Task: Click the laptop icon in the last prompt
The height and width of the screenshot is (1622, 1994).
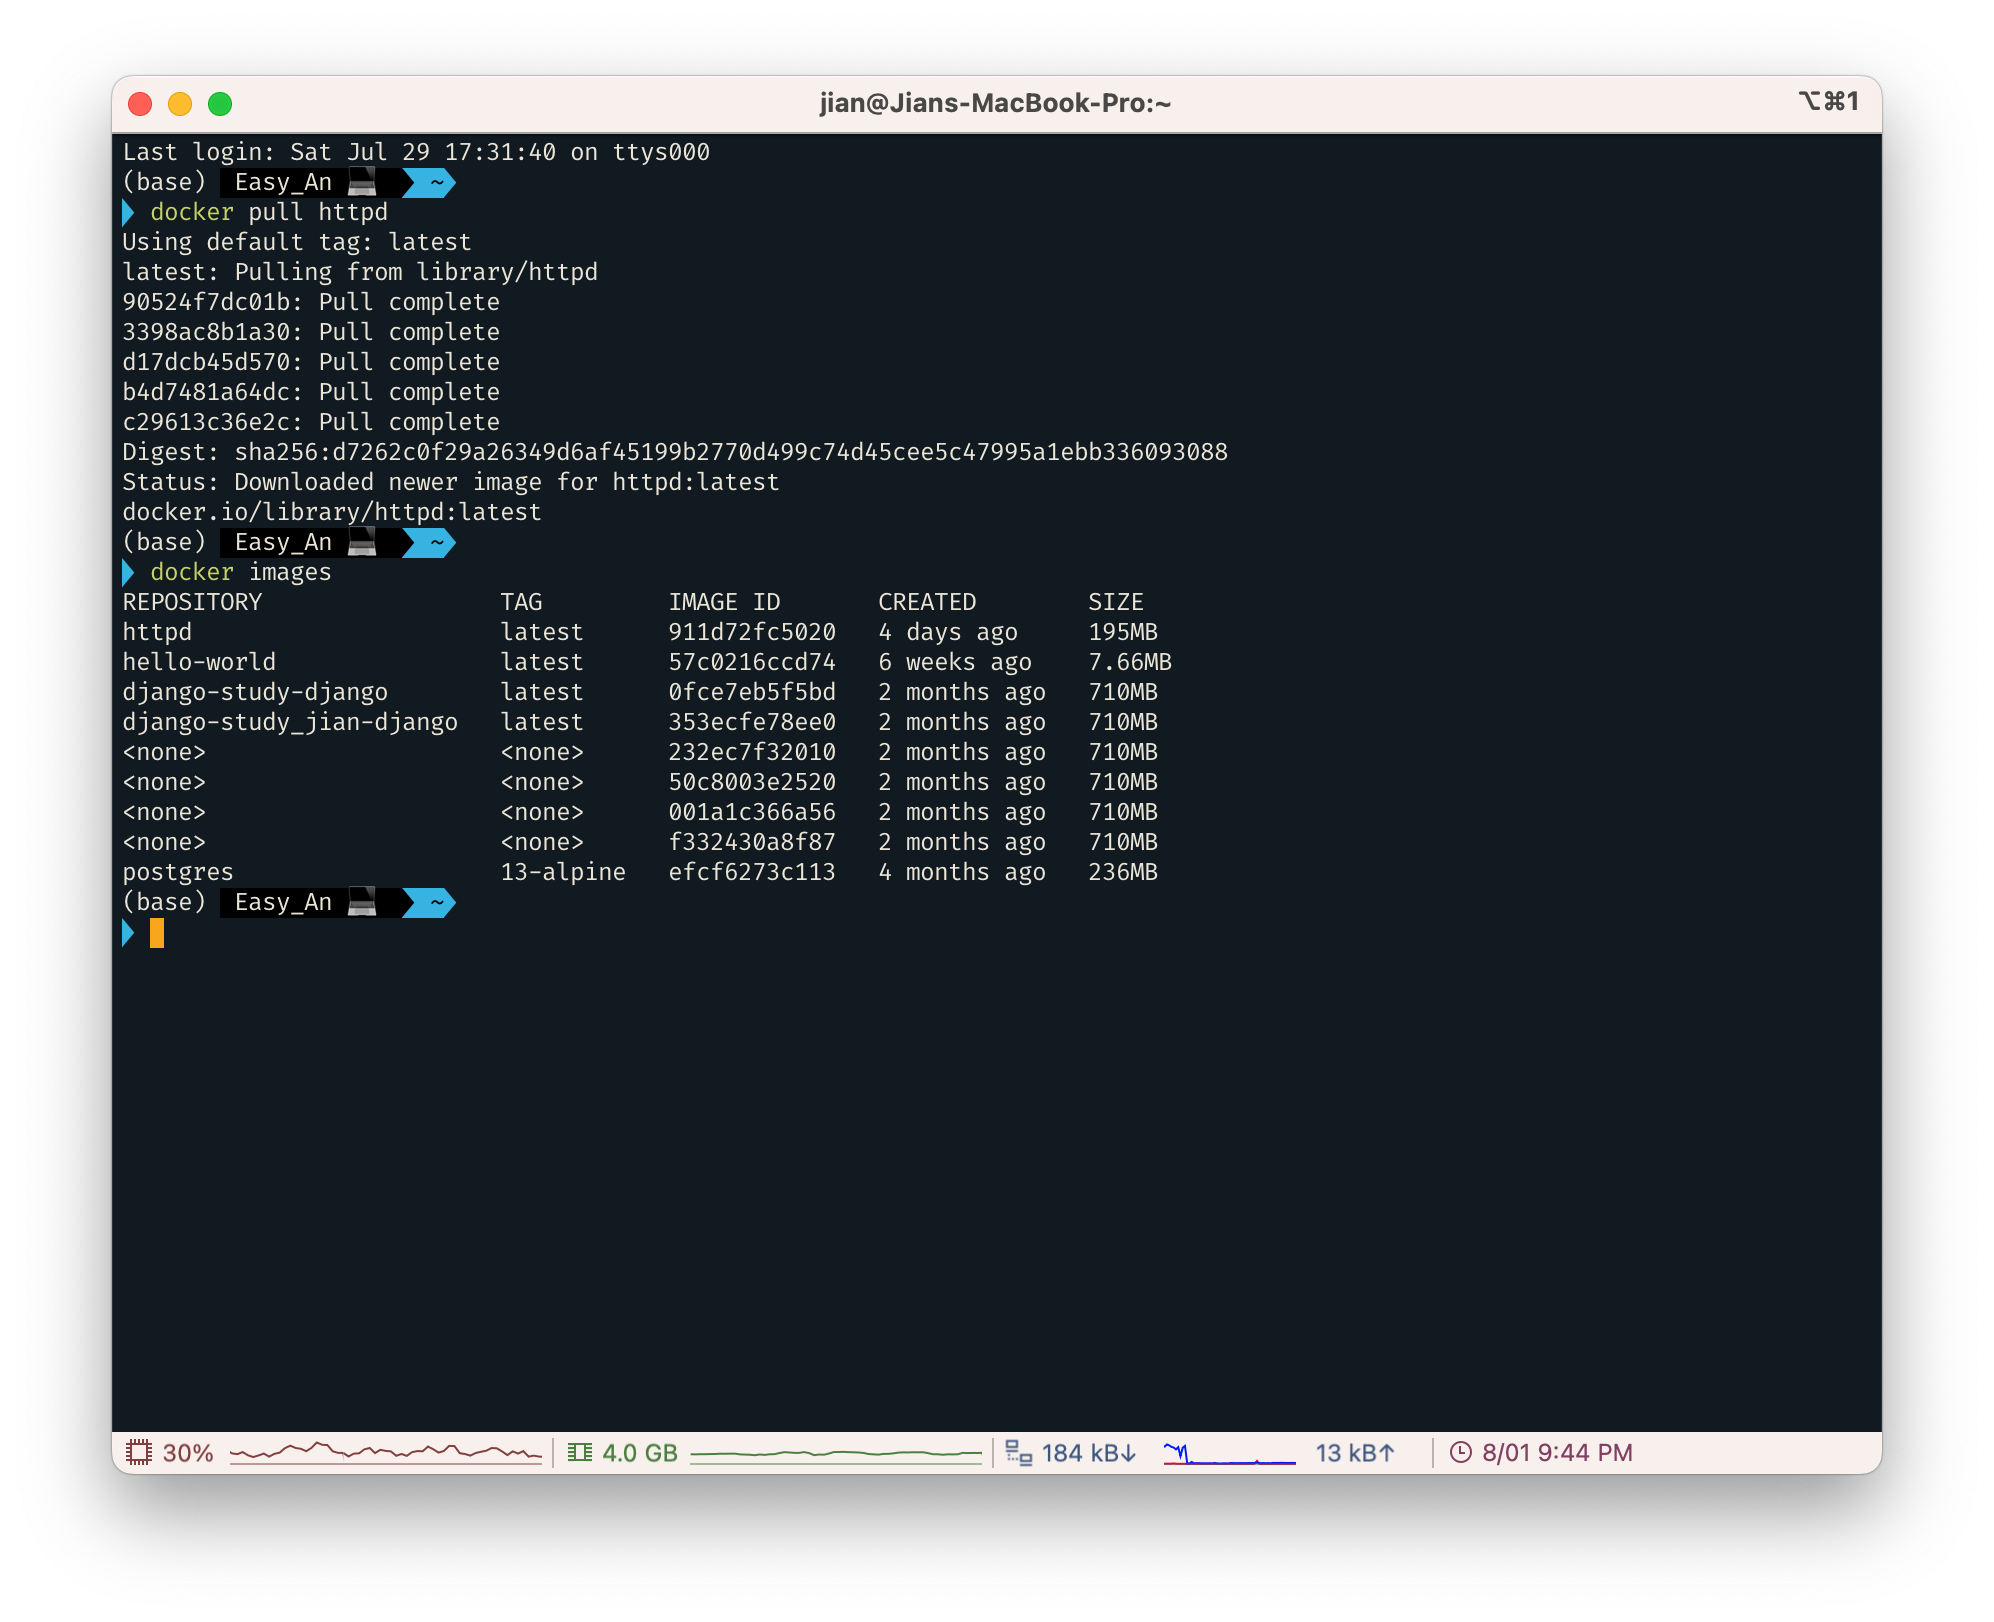Action: tap(362, 902)
